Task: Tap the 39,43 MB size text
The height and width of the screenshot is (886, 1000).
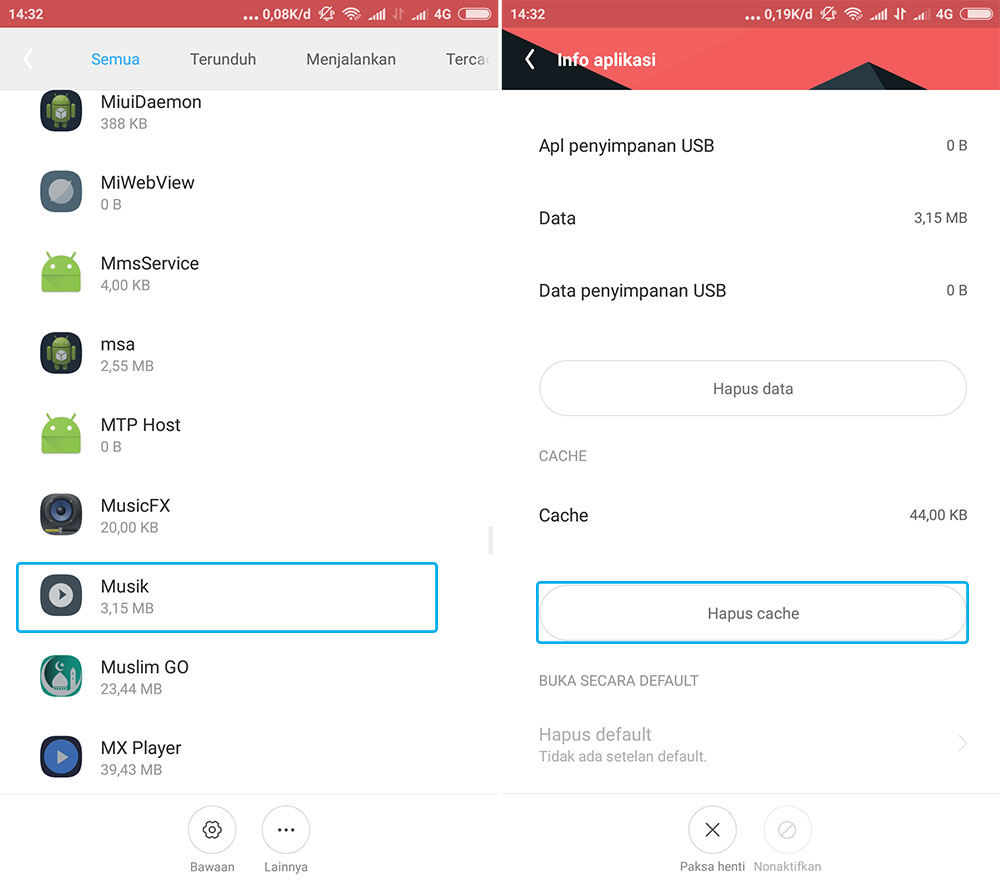Action: click(131, 770)
